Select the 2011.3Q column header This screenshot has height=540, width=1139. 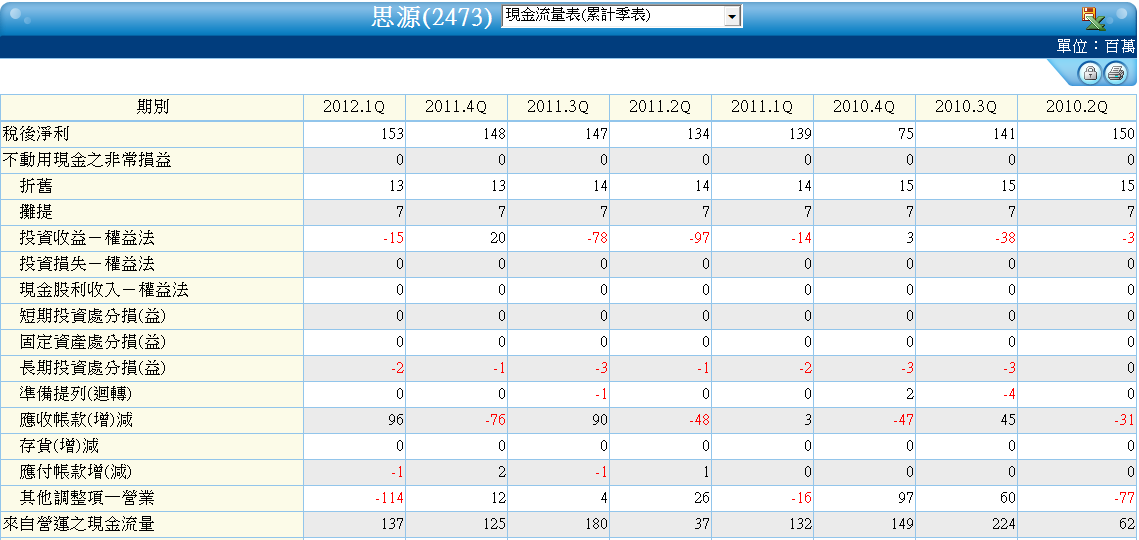[x=558, y=108]
